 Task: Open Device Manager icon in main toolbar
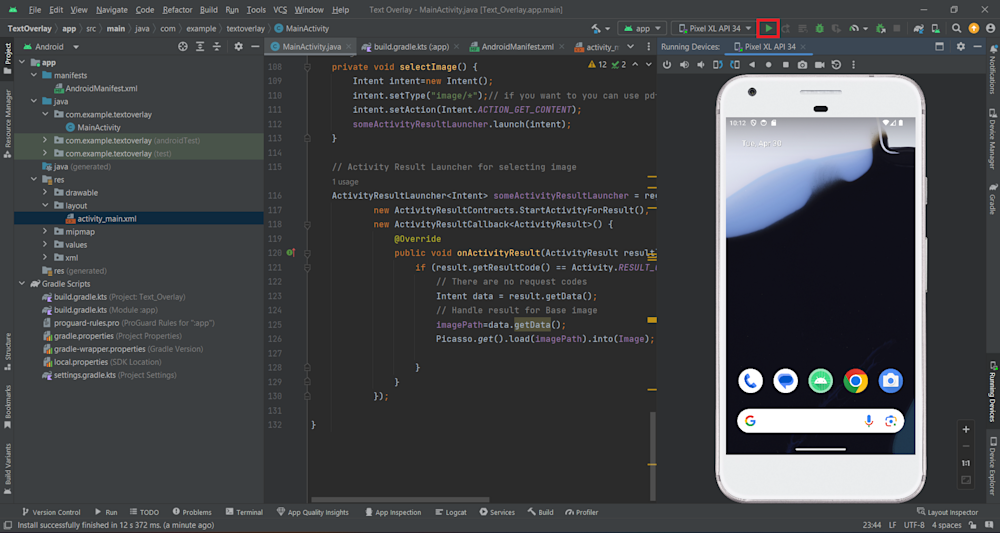point(935,29)
